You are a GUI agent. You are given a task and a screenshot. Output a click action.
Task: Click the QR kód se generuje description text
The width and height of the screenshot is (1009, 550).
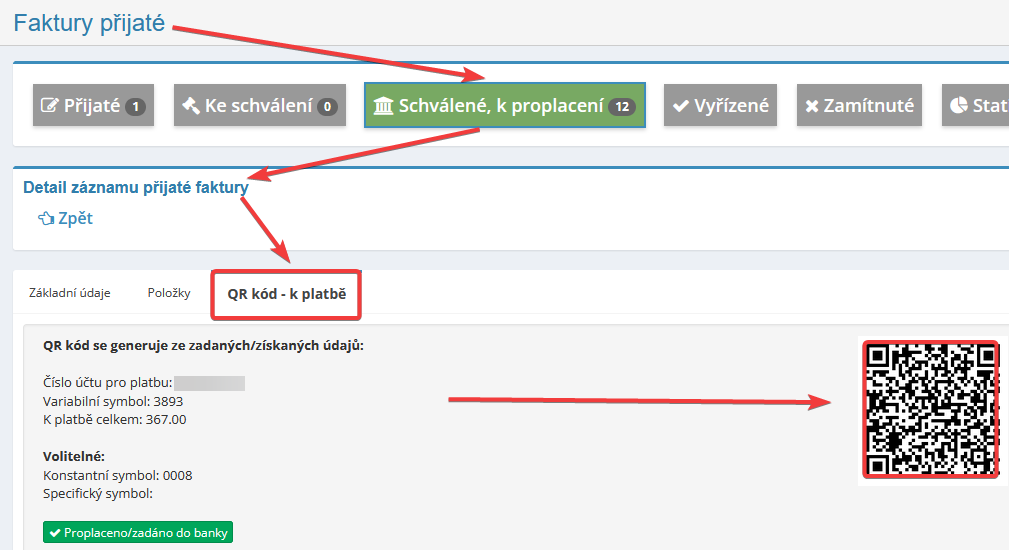203,345
